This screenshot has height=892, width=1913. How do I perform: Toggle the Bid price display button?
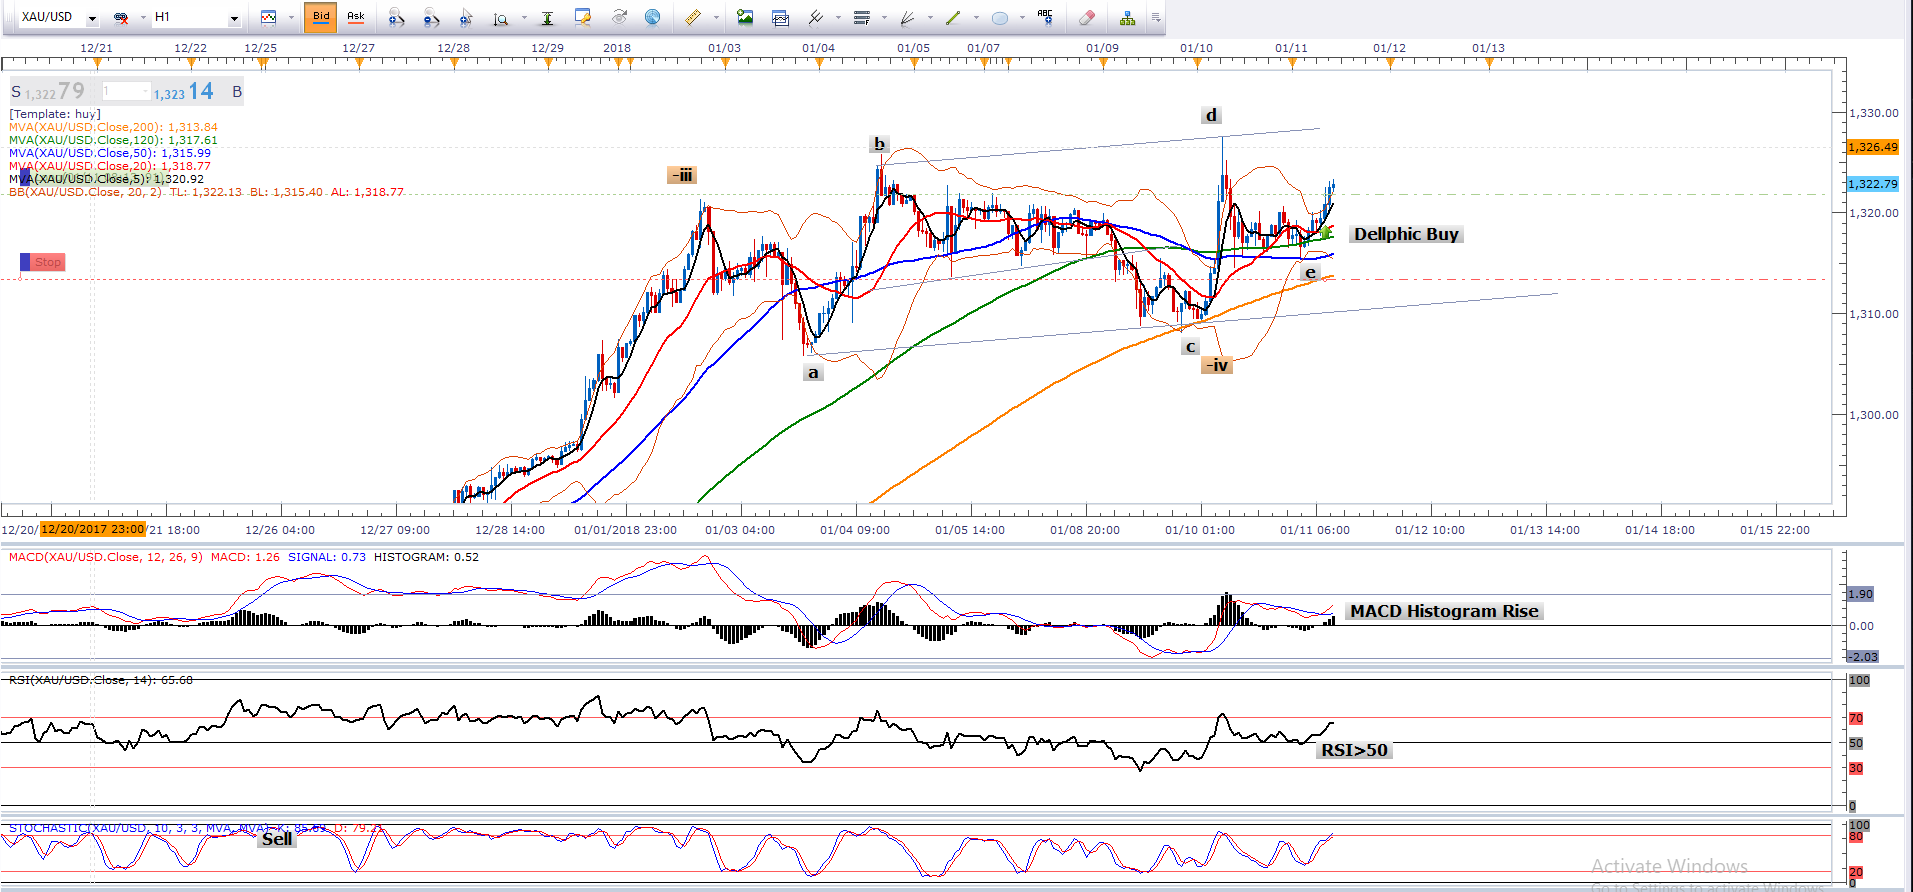click(321, 17)
